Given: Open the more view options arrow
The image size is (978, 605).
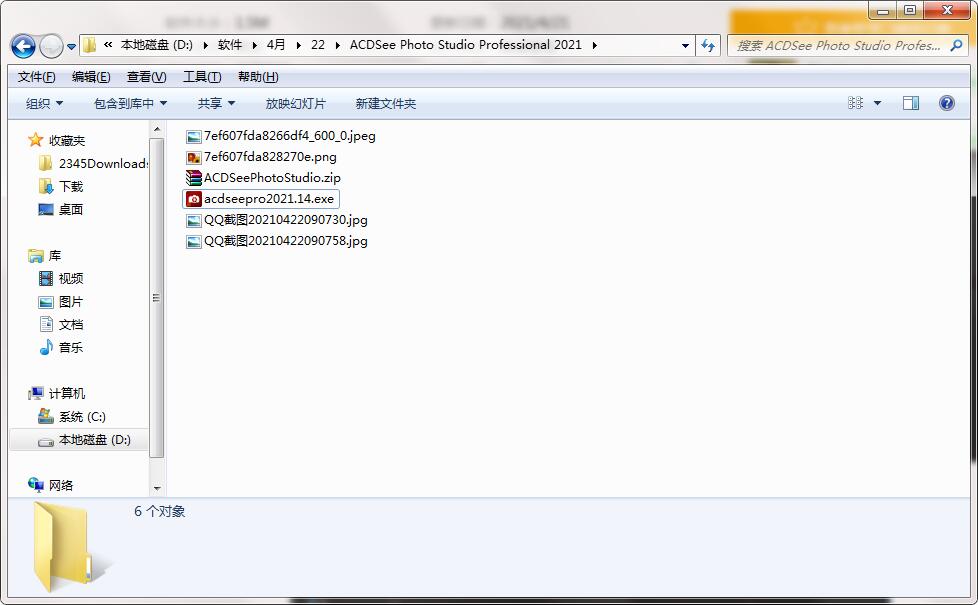Looking at the screenshot, I should point(878,104).
